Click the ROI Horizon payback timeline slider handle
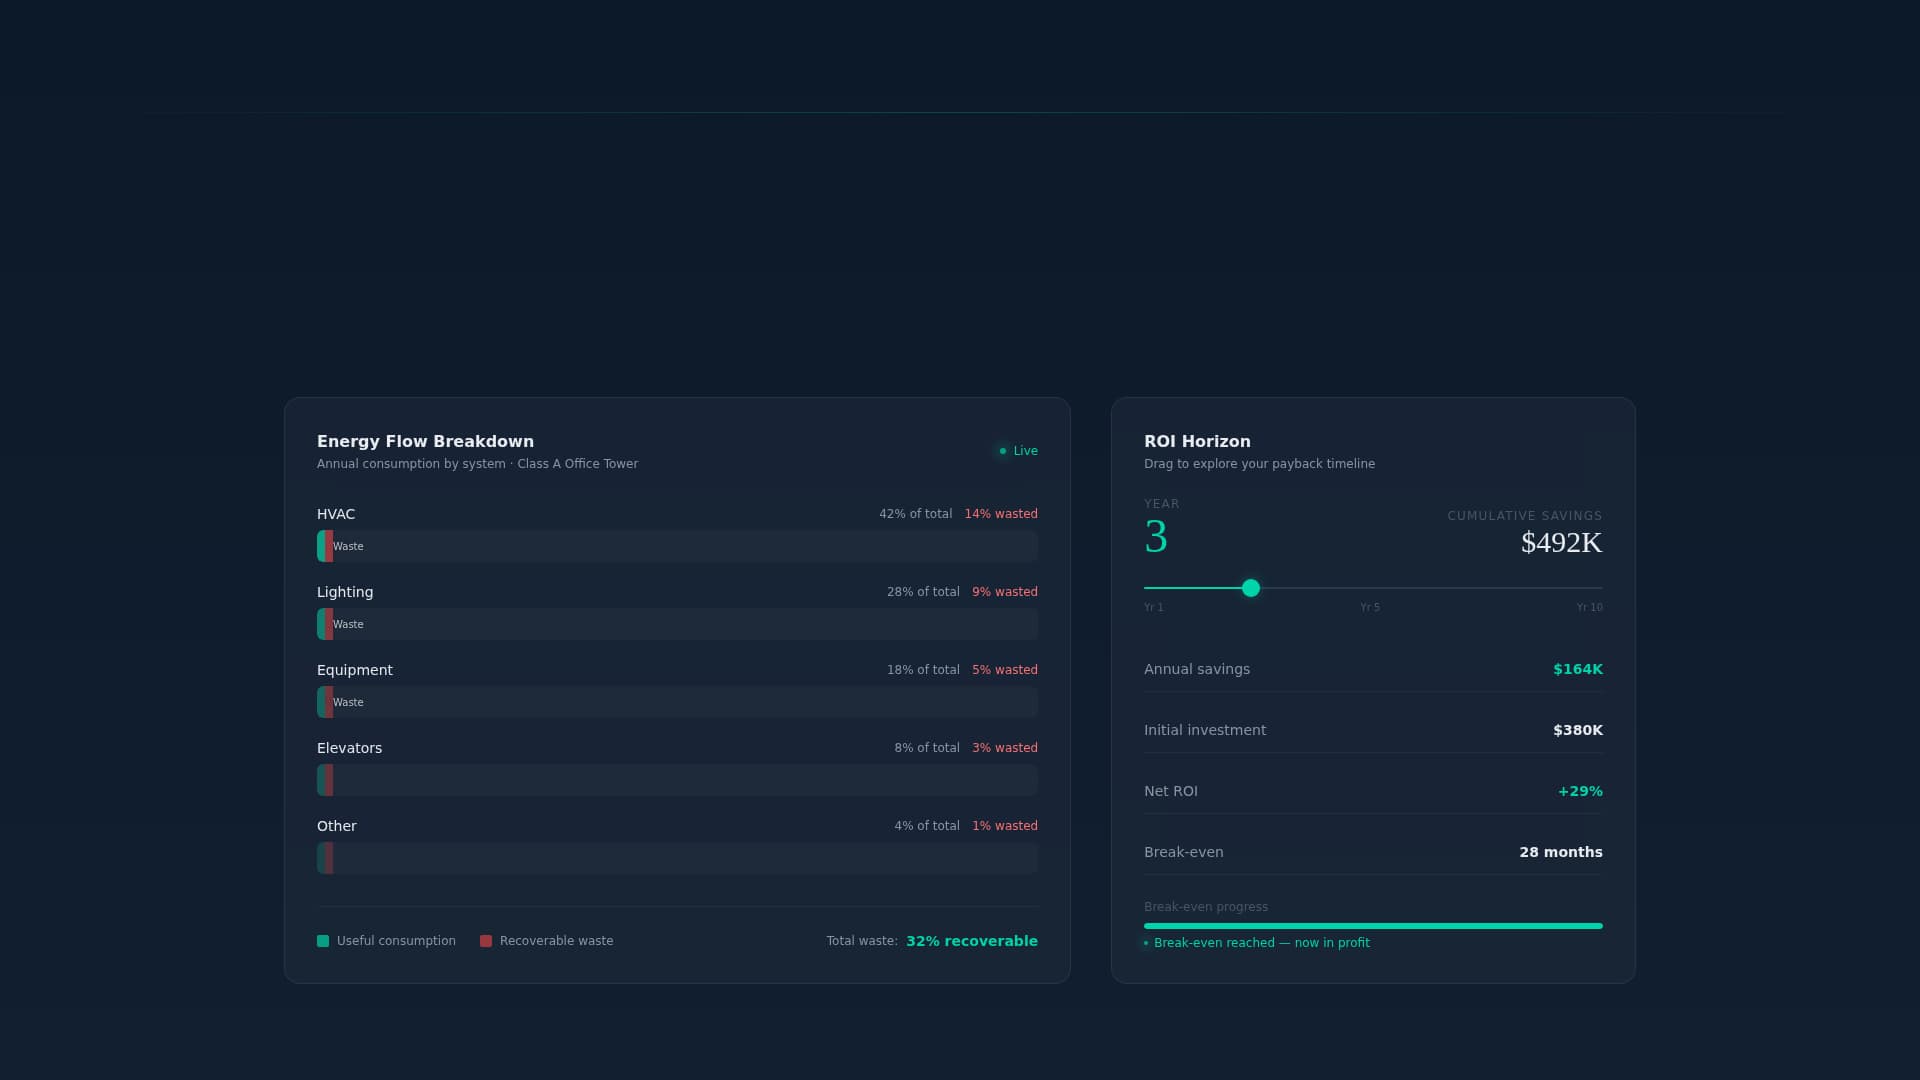Image resolution: width=1920 pixels, height=1080 pixels. point(1250,589)
